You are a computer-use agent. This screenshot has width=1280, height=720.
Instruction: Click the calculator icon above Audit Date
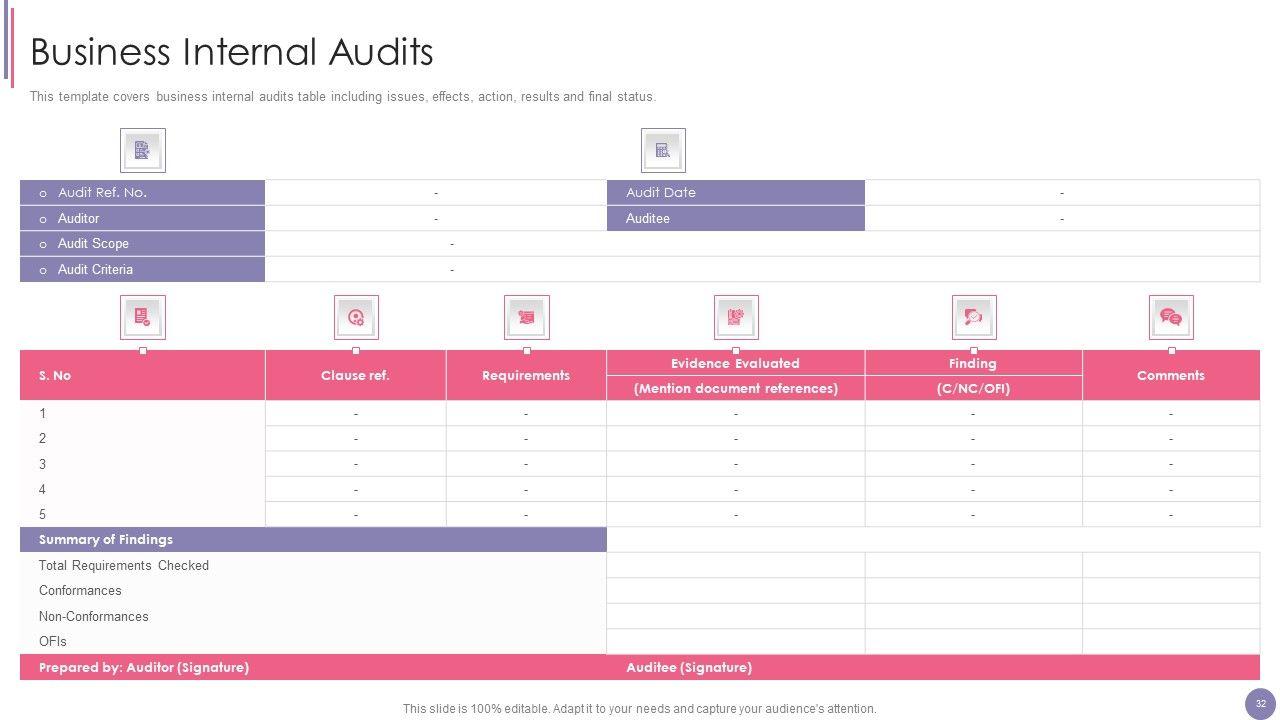coord(662,151)
